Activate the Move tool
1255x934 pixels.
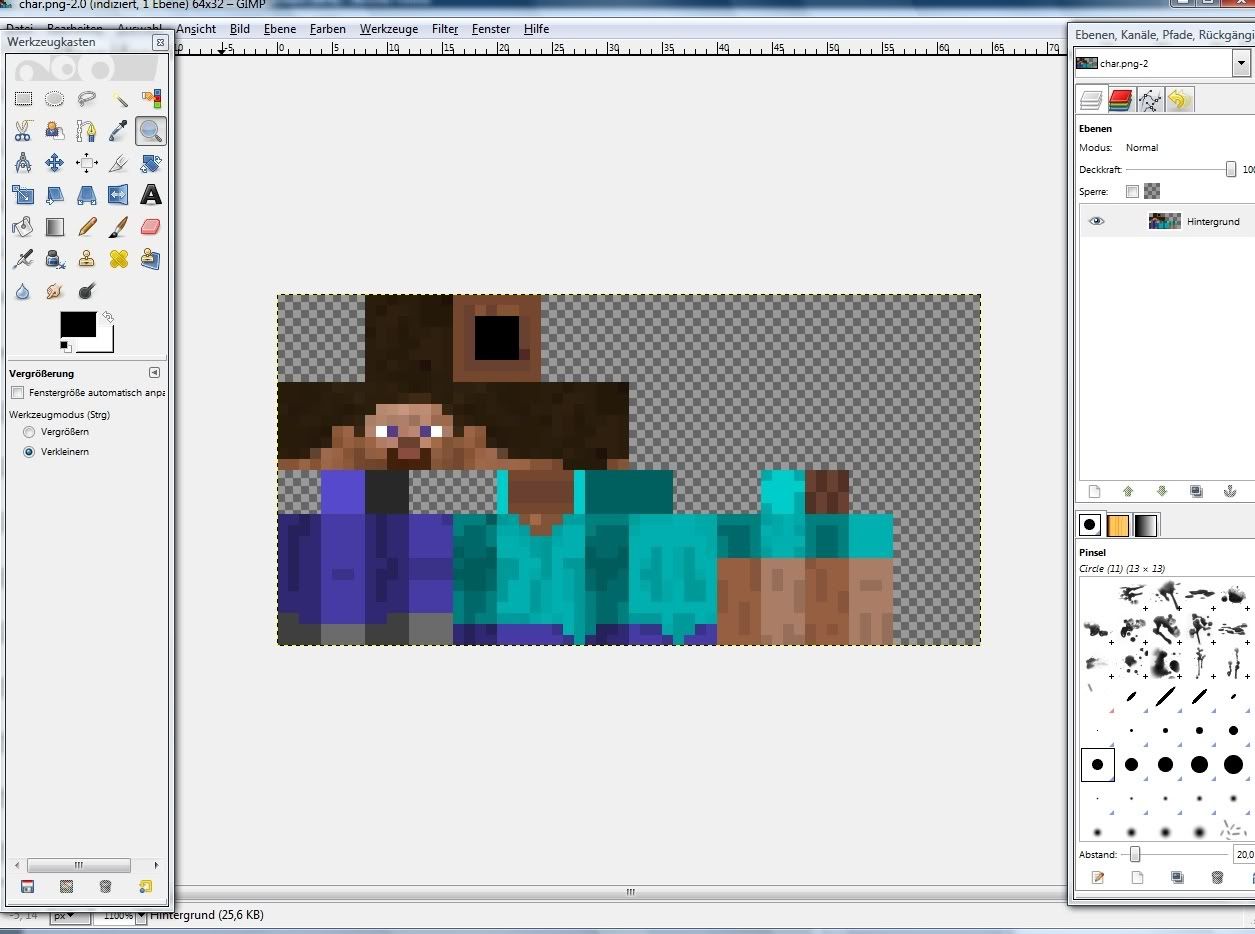55,163
